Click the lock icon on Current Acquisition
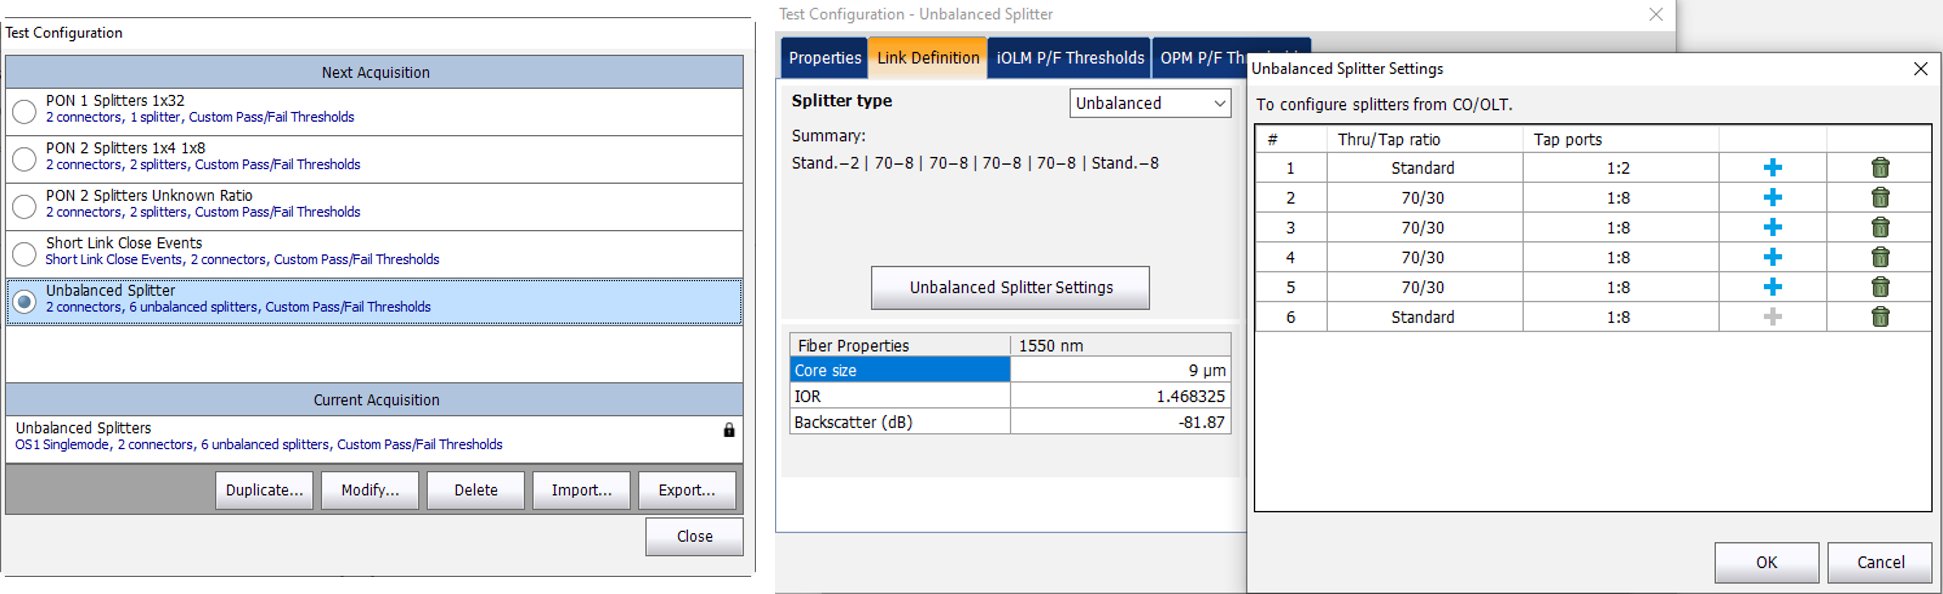 pos(729,430)
